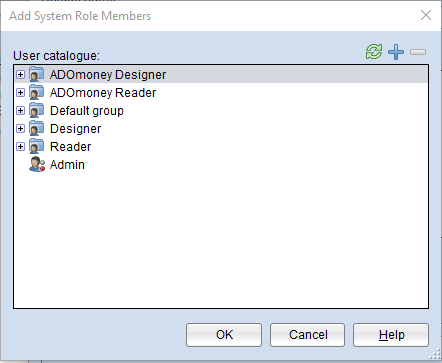Screen dimensions: 442x363
Task: Expand the ADOmoney Designer node
Action: 20,74
